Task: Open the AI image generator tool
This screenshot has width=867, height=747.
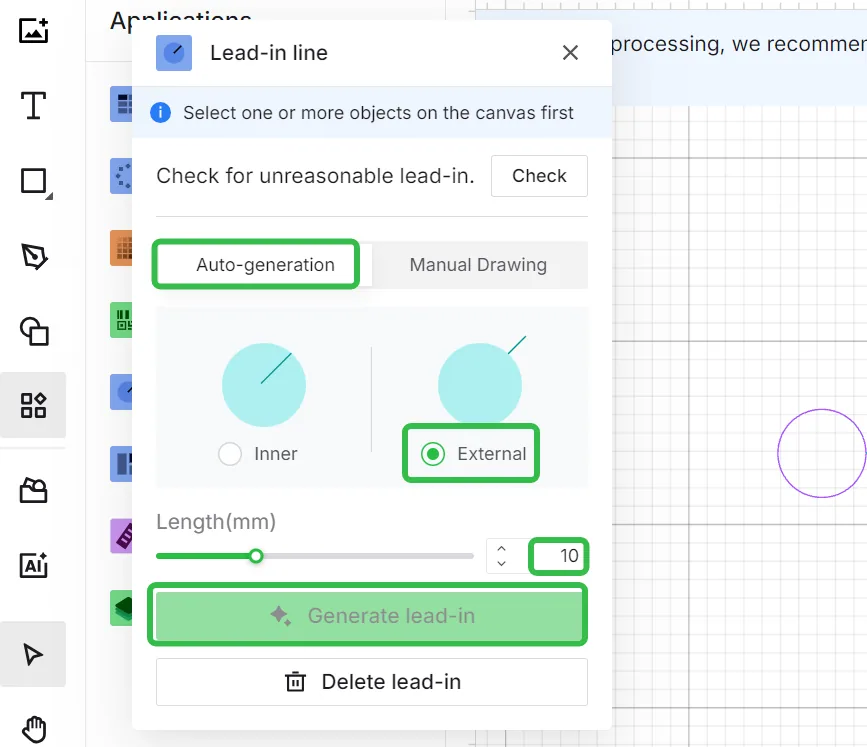Action: pyautogui.click(x=33, y=565)
